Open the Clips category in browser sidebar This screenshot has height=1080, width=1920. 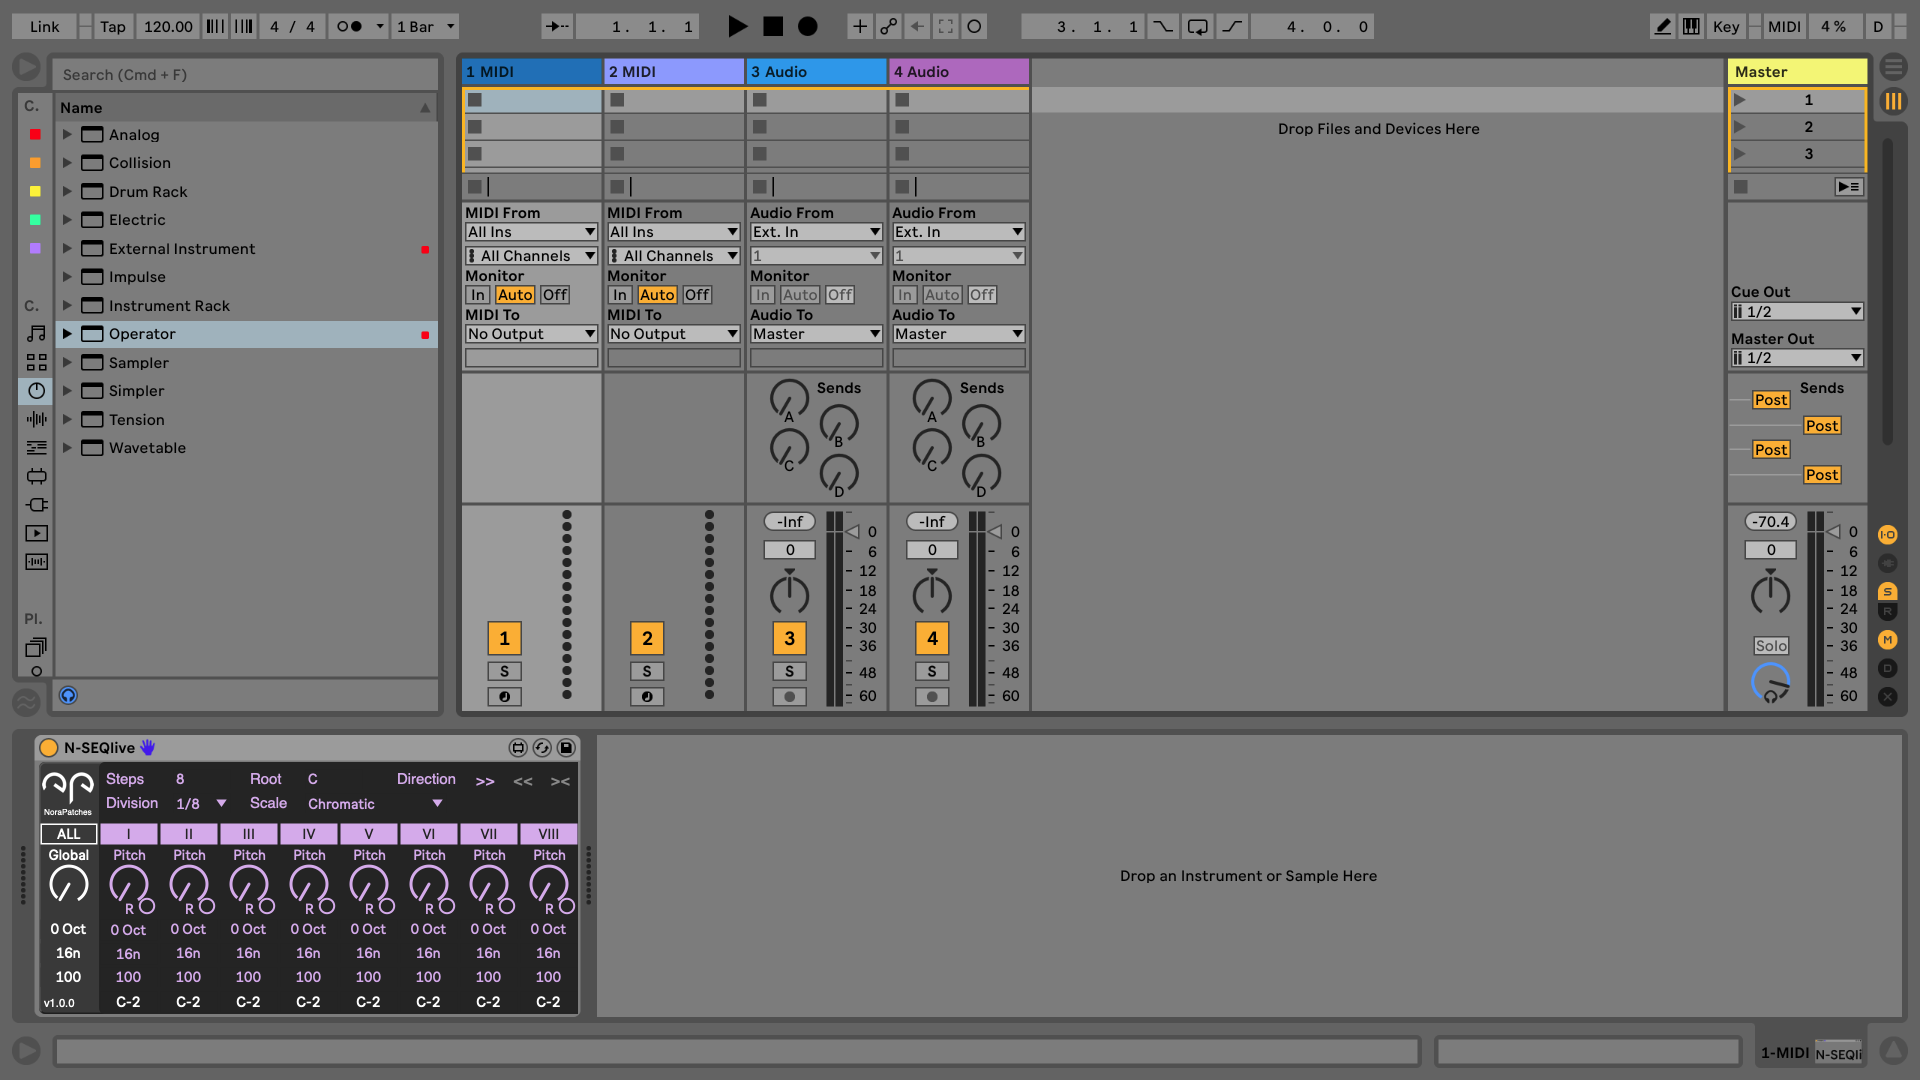coord(36,534)
